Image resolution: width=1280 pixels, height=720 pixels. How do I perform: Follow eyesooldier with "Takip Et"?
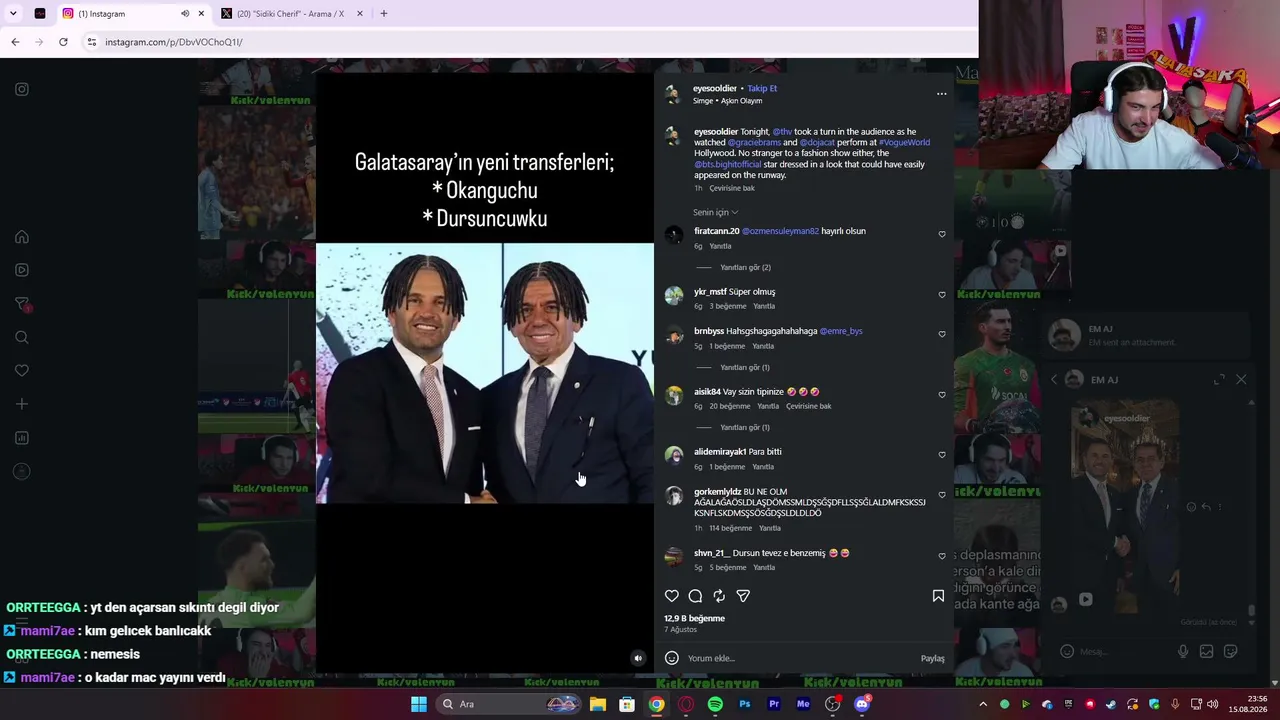click(762, 88)
